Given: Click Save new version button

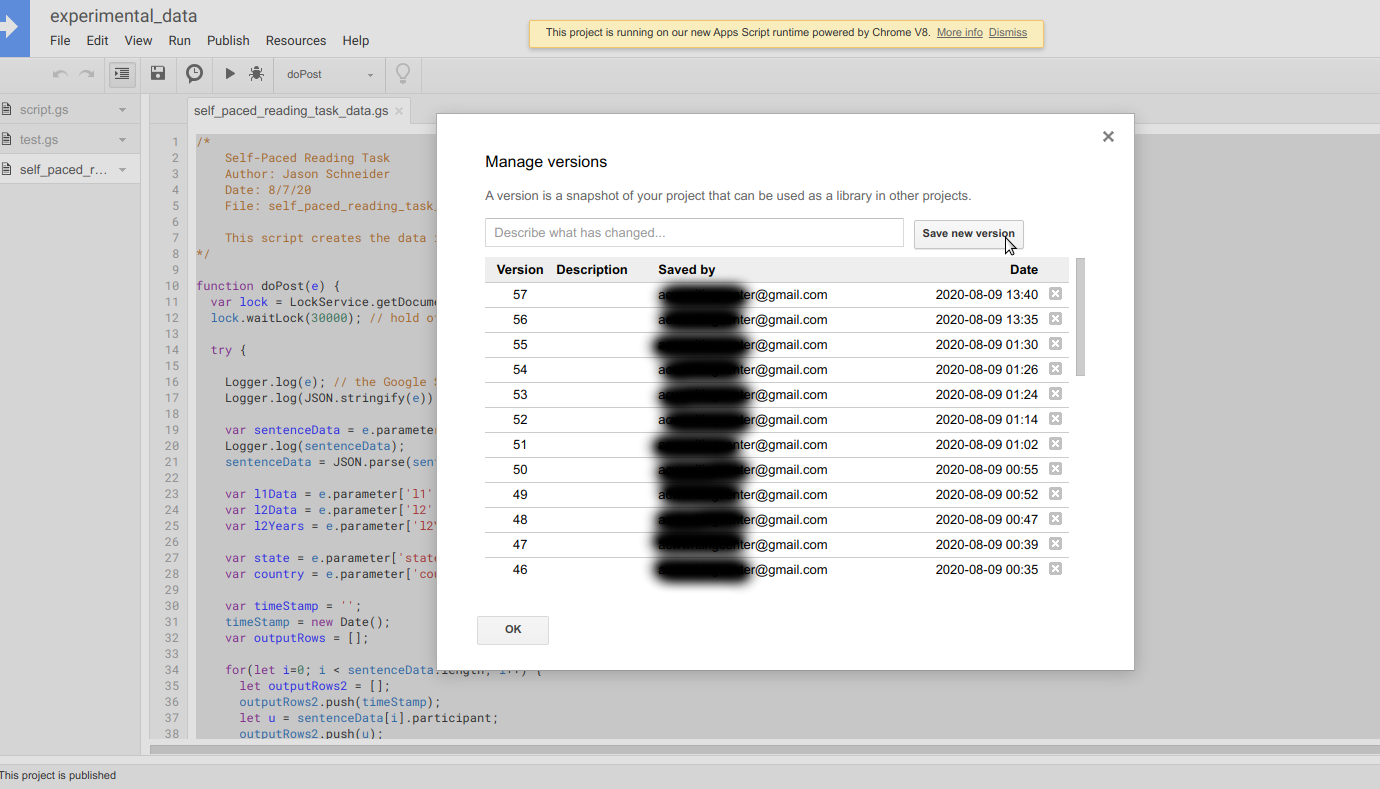Looking at the screenshot, I should pos(968,233).
